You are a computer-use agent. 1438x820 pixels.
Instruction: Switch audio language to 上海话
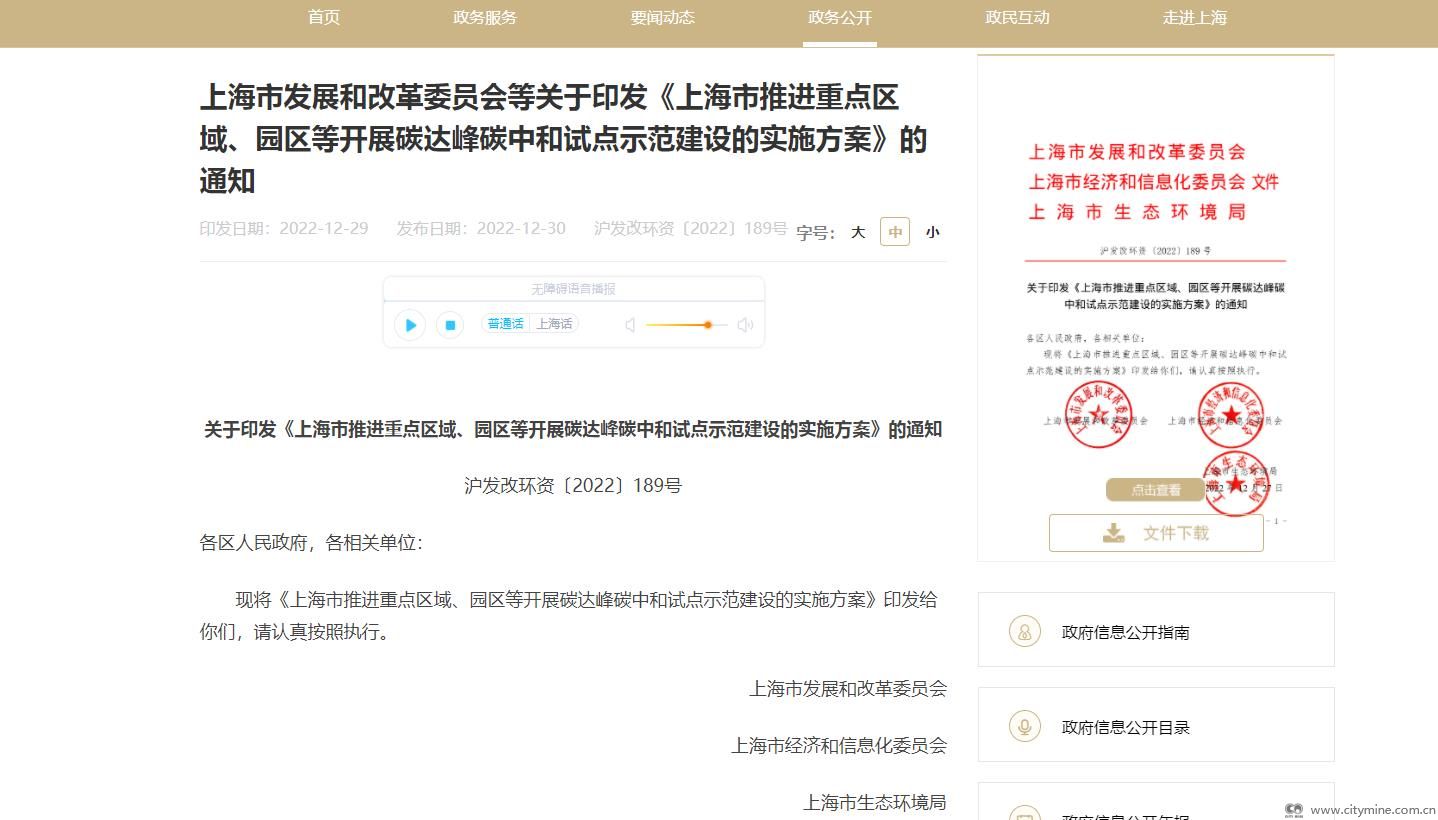[x=554, y=324]
